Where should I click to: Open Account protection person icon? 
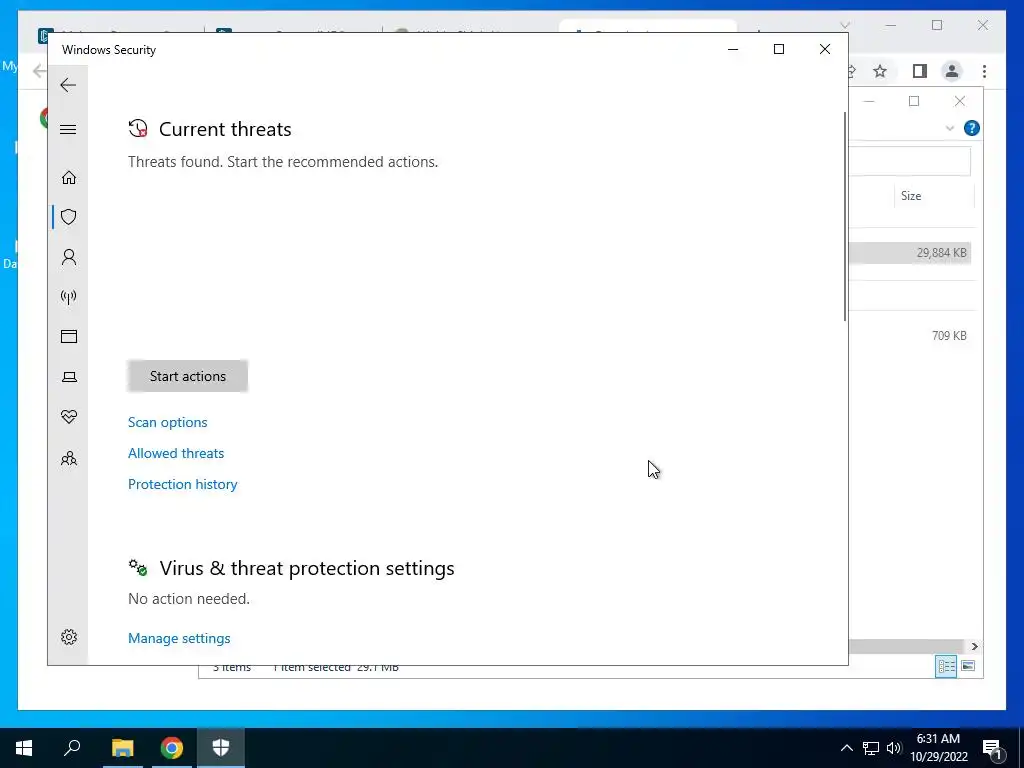(69, 257)
